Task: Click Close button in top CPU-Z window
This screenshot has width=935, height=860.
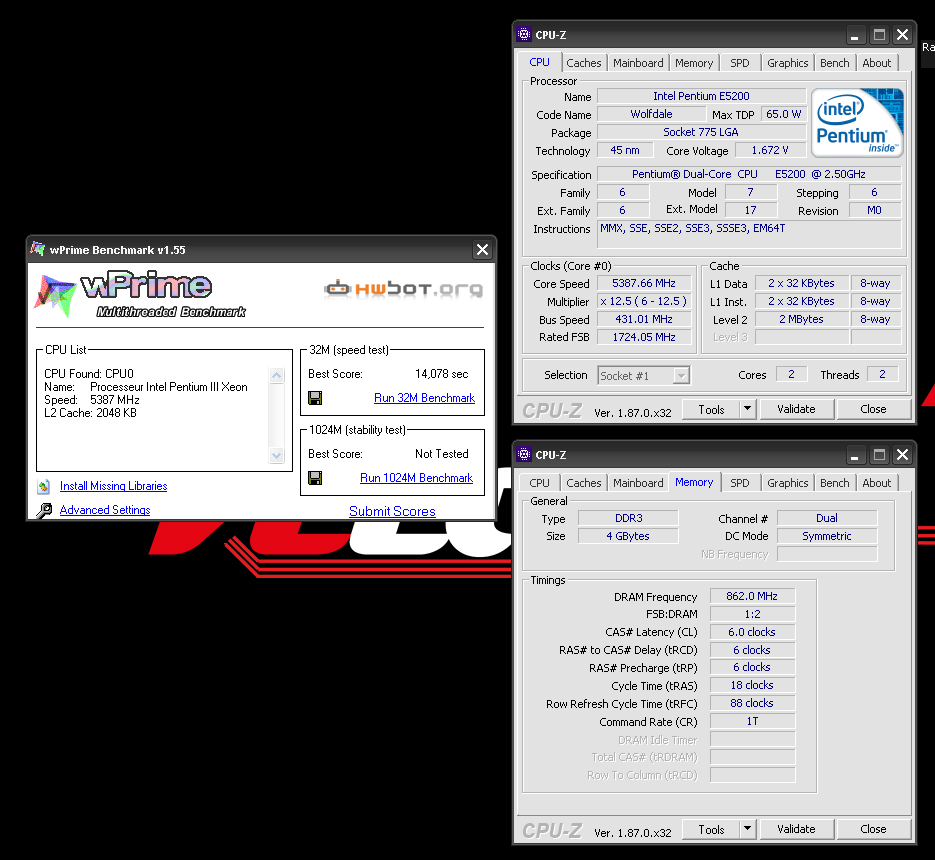Action: pos(874,409)
